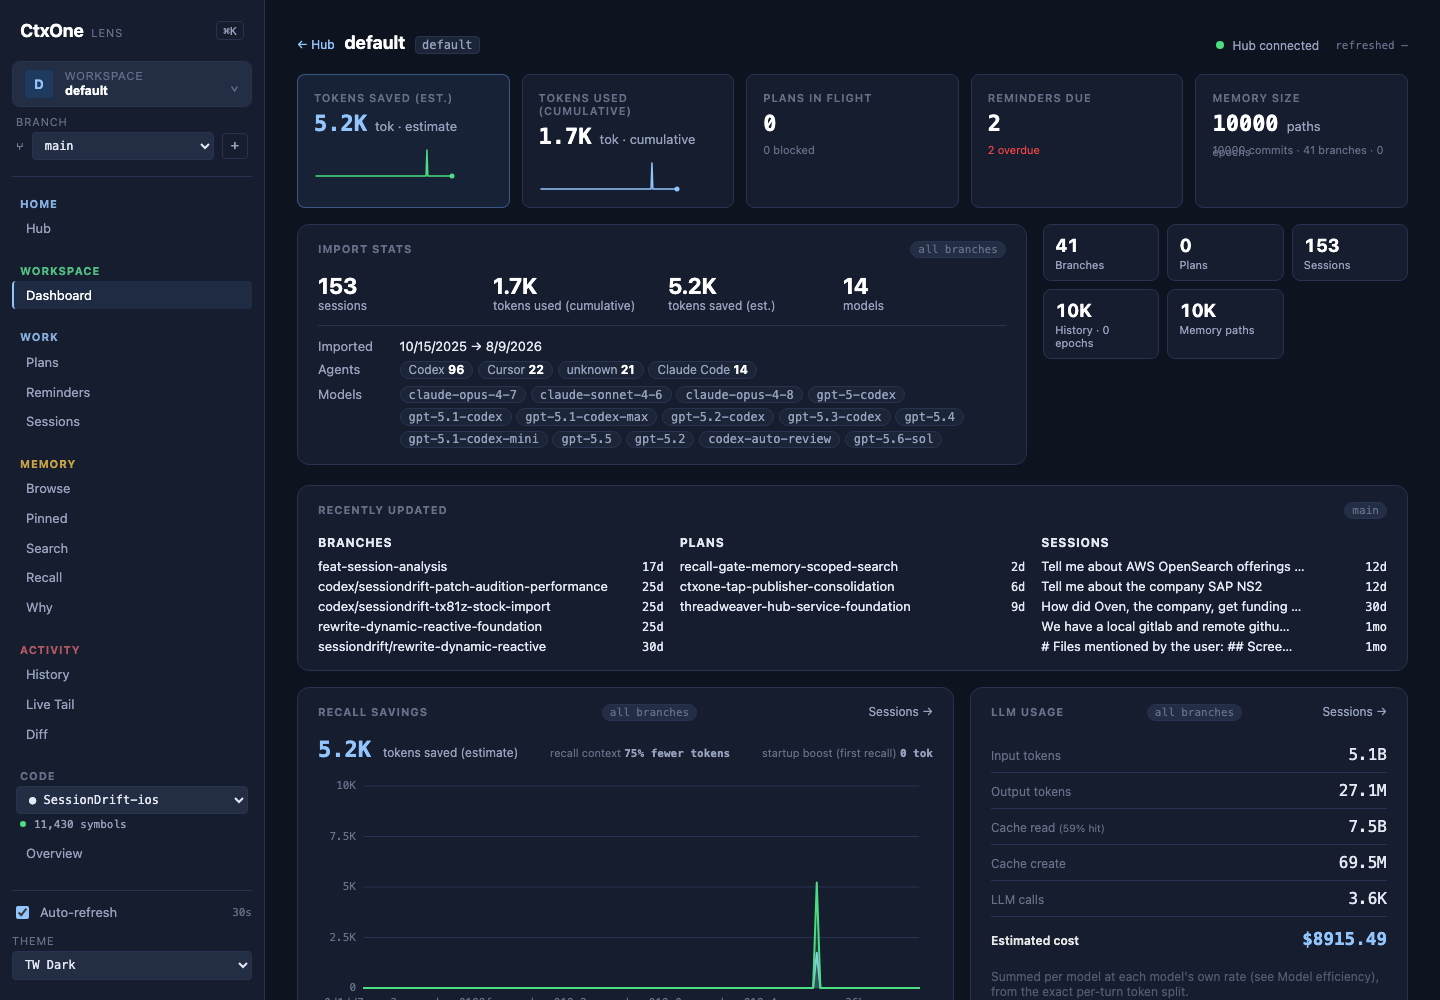Open the main branch dropdown

click(123, 146)
